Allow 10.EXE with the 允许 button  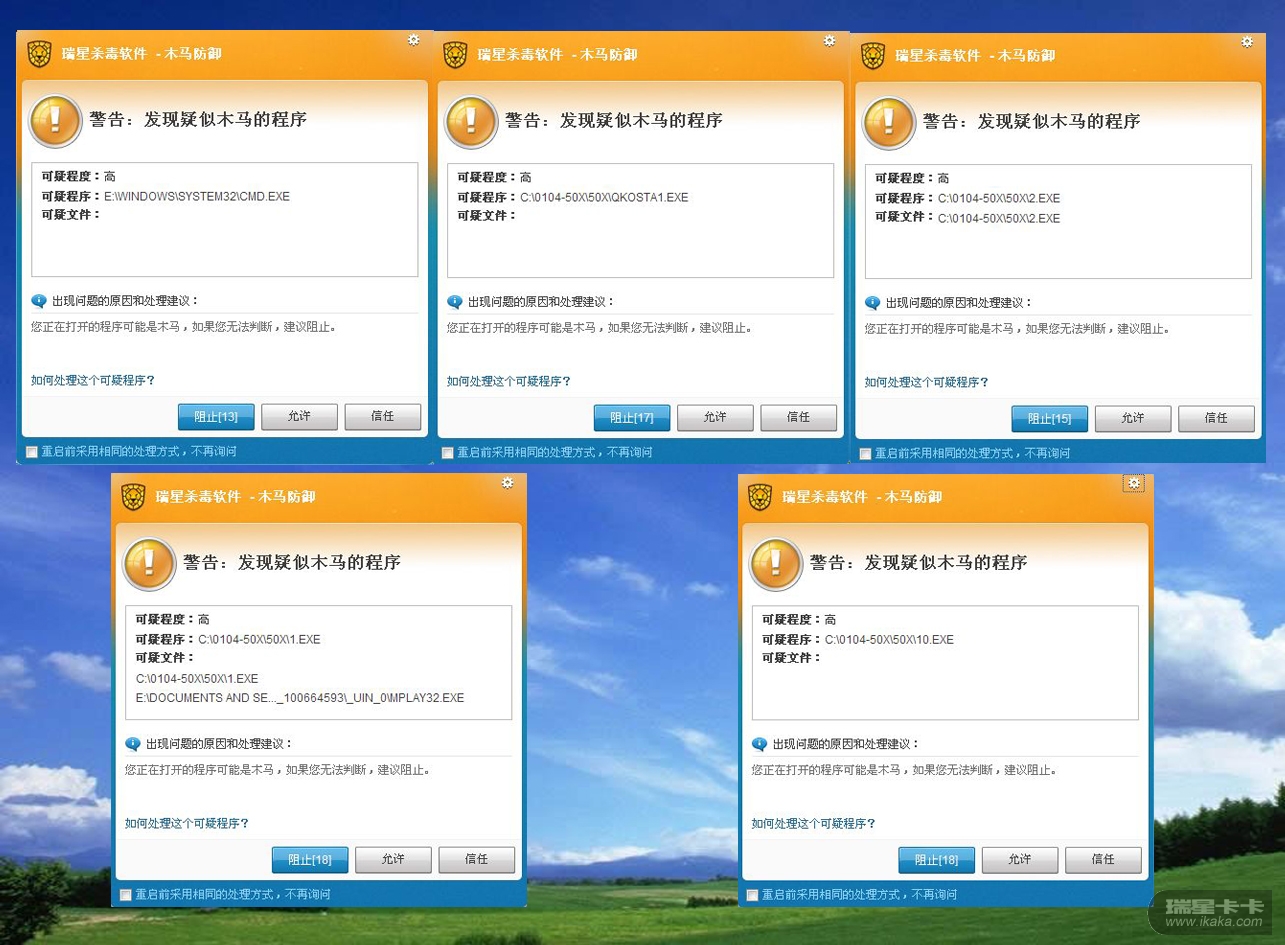[x=1020, y=859]
